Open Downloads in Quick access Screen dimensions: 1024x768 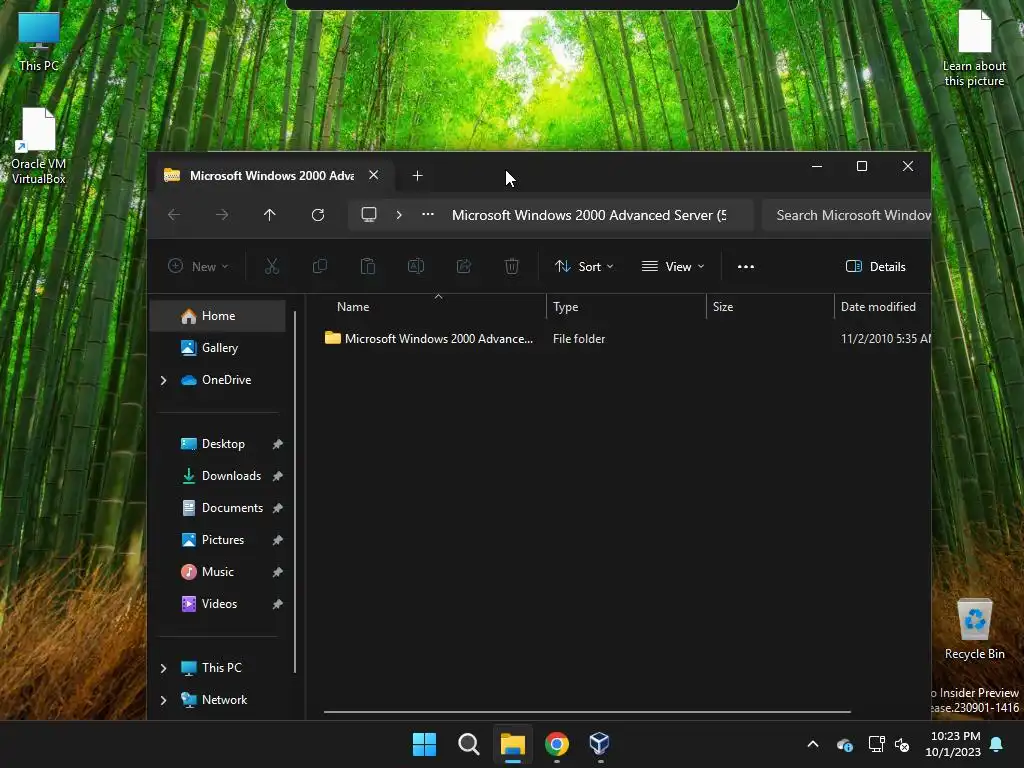click(231, 476)
